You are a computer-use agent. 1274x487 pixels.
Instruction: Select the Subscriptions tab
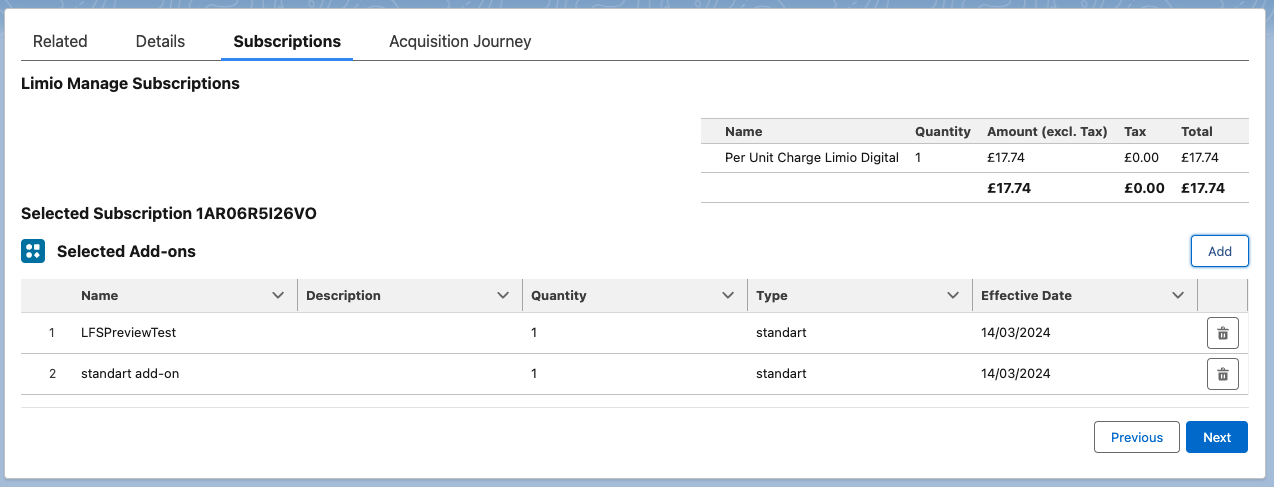(x=287, y=42)
